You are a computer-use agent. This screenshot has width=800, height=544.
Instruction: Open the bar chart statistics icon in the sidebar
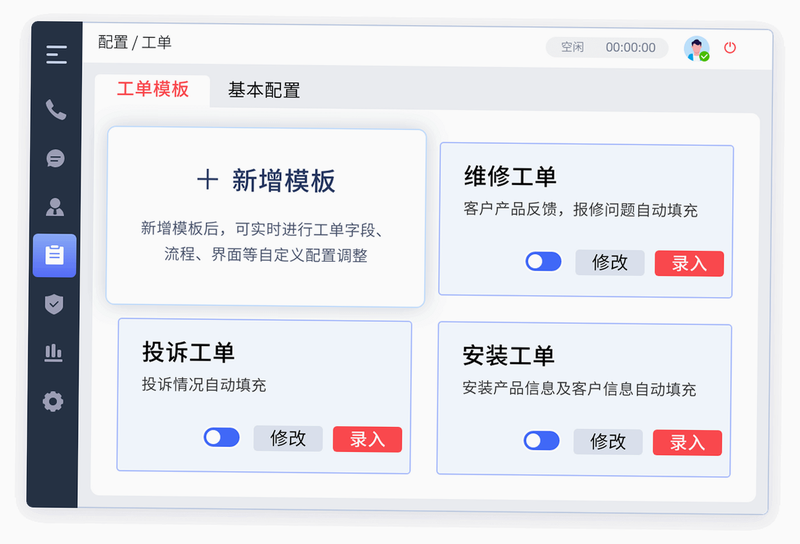point(54,353)
